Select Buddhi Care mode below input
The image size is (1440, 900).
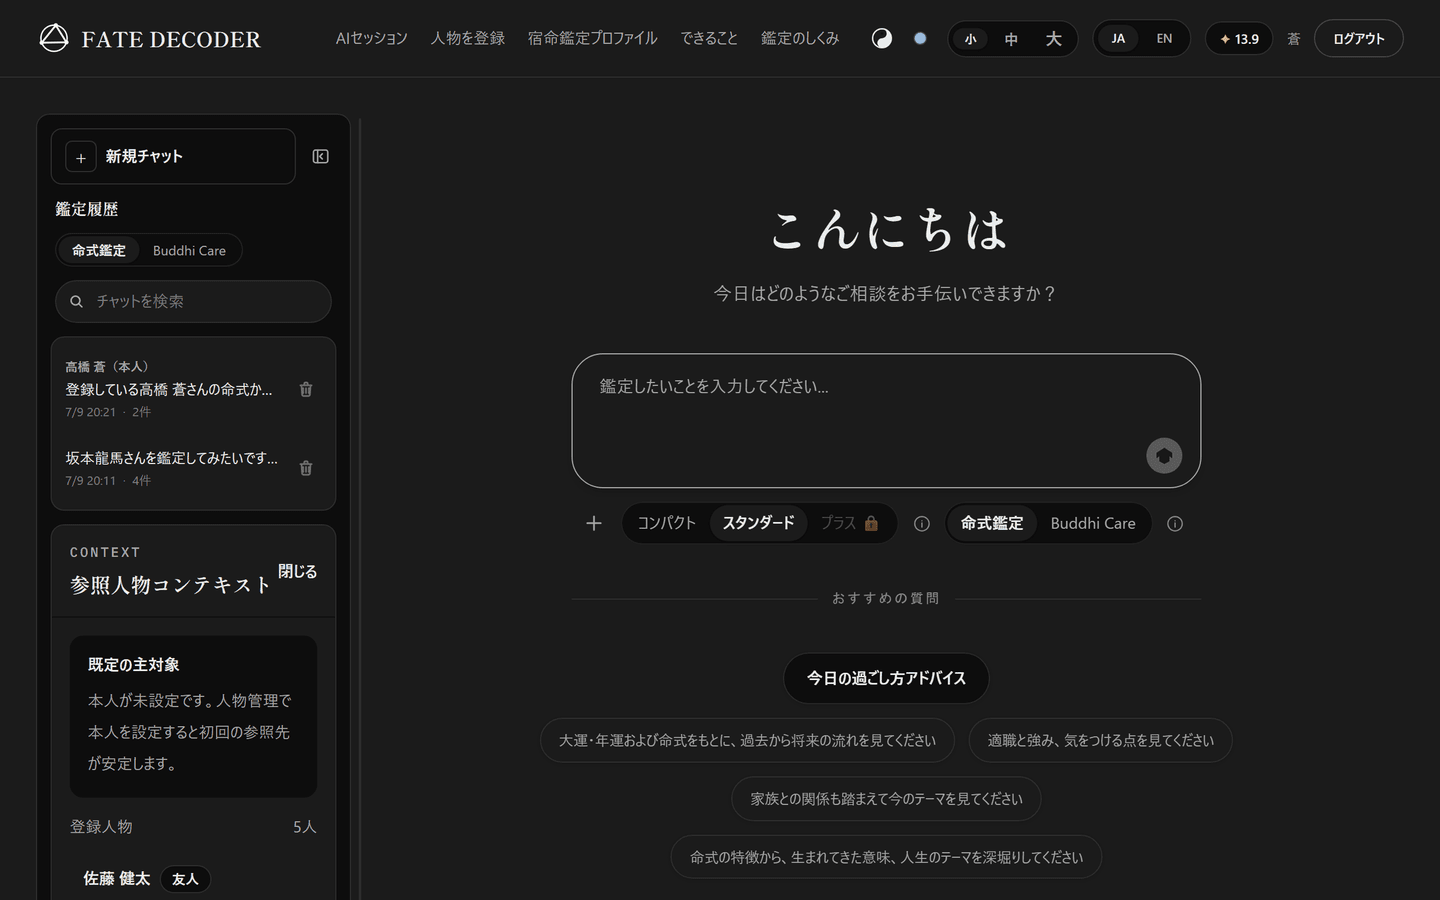tap(1093, 523)
